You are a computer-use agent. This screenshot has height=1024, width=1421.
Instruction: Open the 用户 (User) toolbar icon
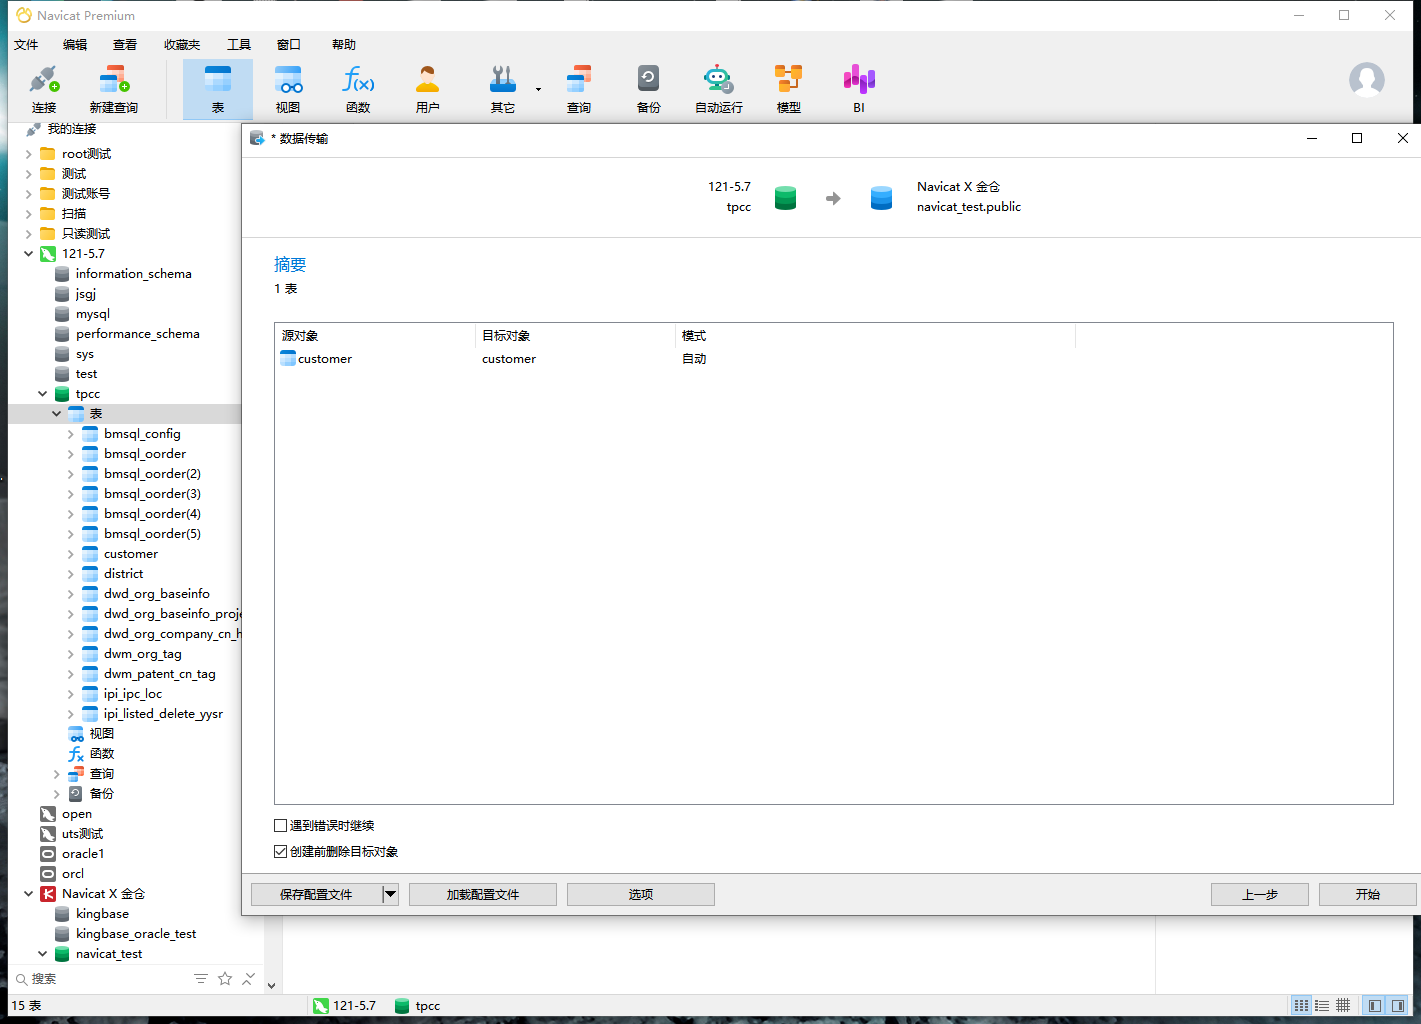point(428,89)
